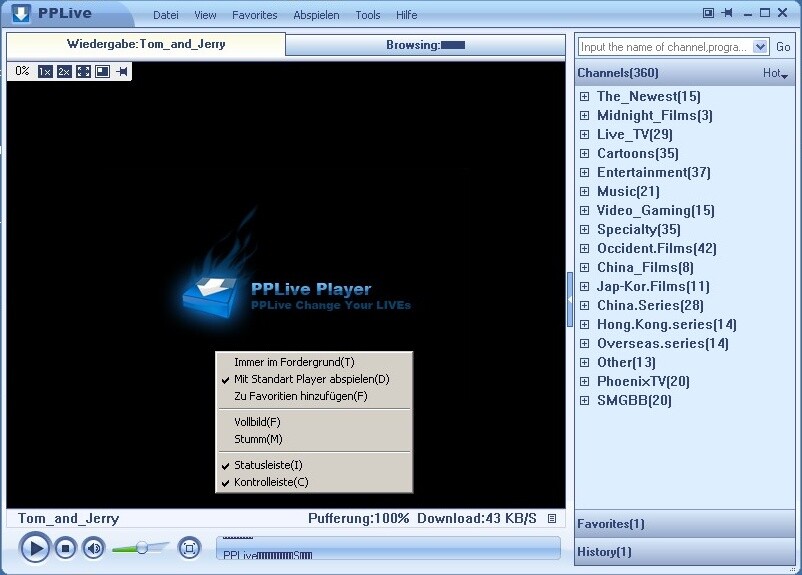Toggle Immer im Fordergrund(T) option
Image resolution: width=802 pixels, height=575 pixels.
tap(314, 362)
